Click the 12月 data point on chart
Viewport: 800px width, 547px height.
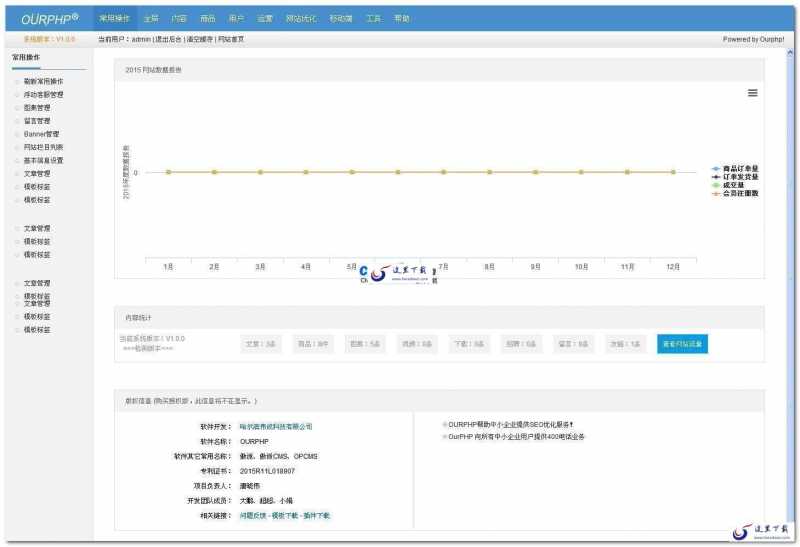673,172
